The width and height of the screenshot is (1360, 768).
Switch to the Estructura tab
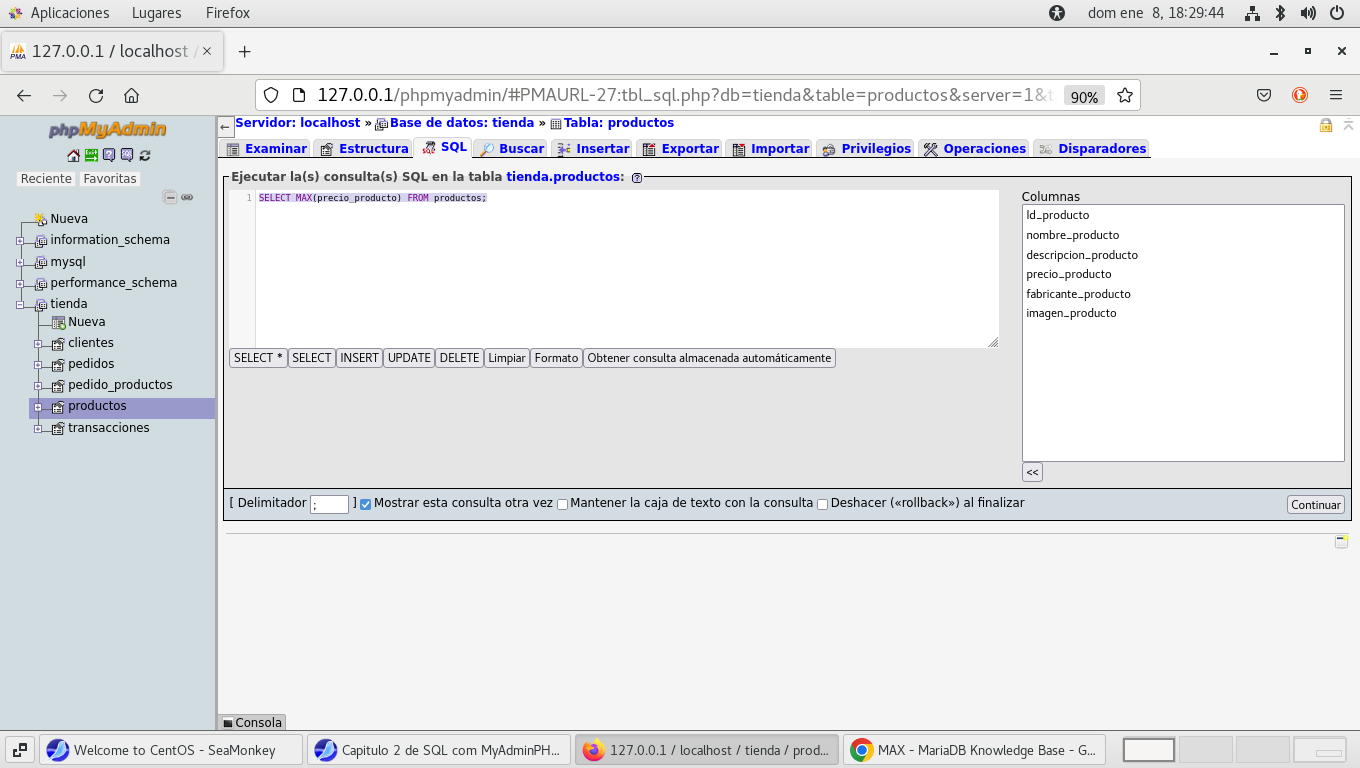[x=364, y=149]
